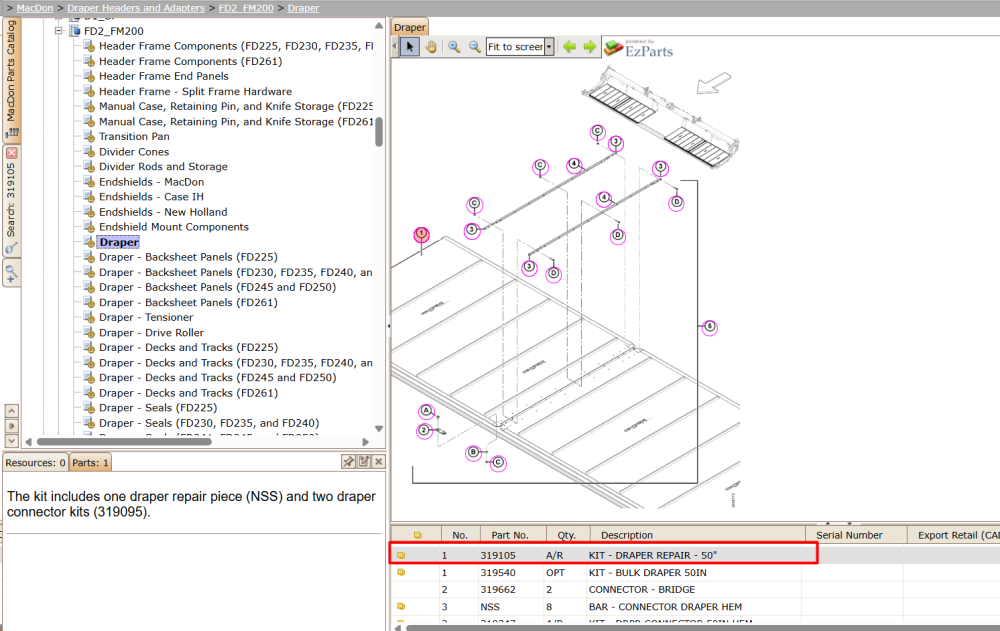Click the up arrow button at left panel corner

click(x=11, y=411)
